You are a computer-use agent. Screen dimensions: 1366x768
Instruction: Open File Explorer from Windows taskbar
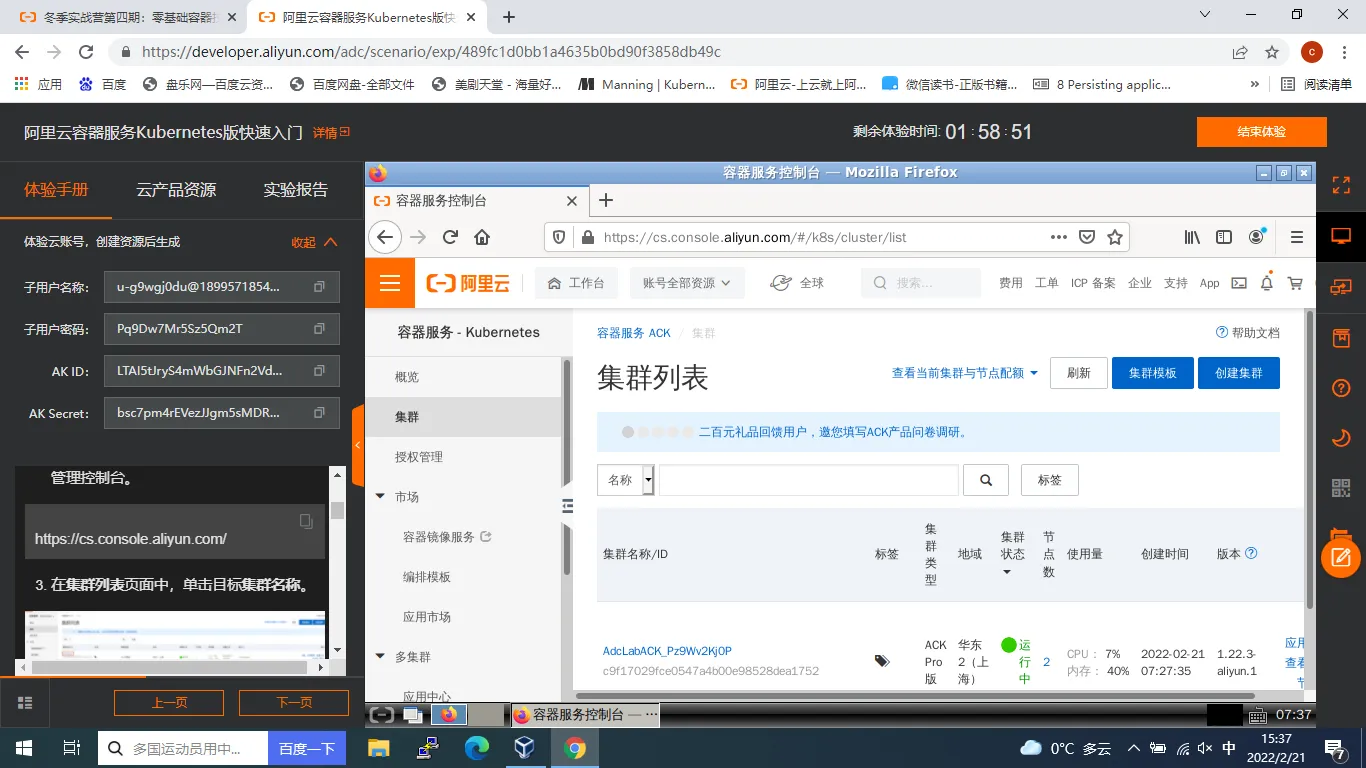[x=378, y=747]
